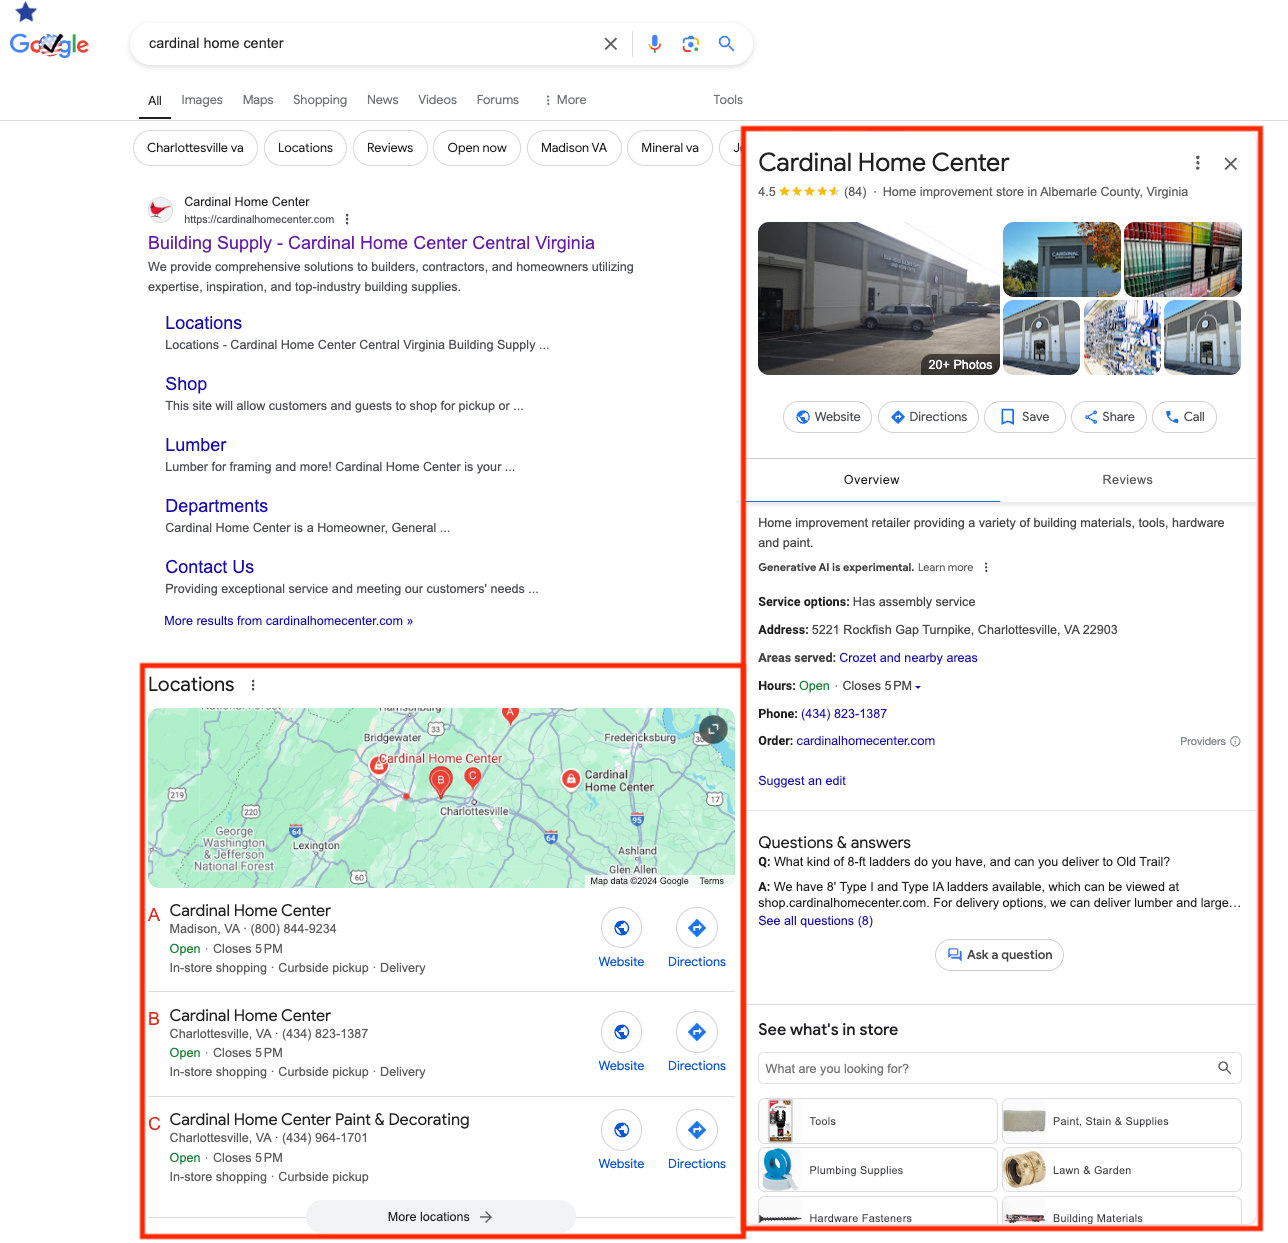Viewport: 1288px width, 1243px height.
Task: Click the Providers info icon
Action: click(1236, 742)
